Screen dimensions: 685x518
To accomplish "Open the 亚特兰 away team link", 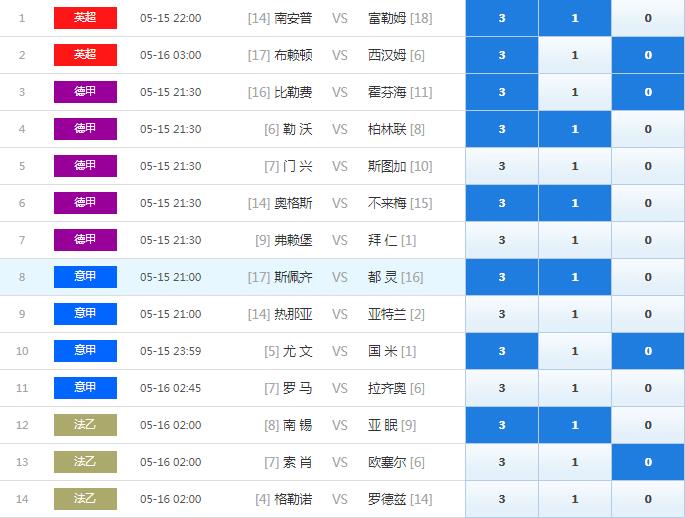I will pos(386,314).
